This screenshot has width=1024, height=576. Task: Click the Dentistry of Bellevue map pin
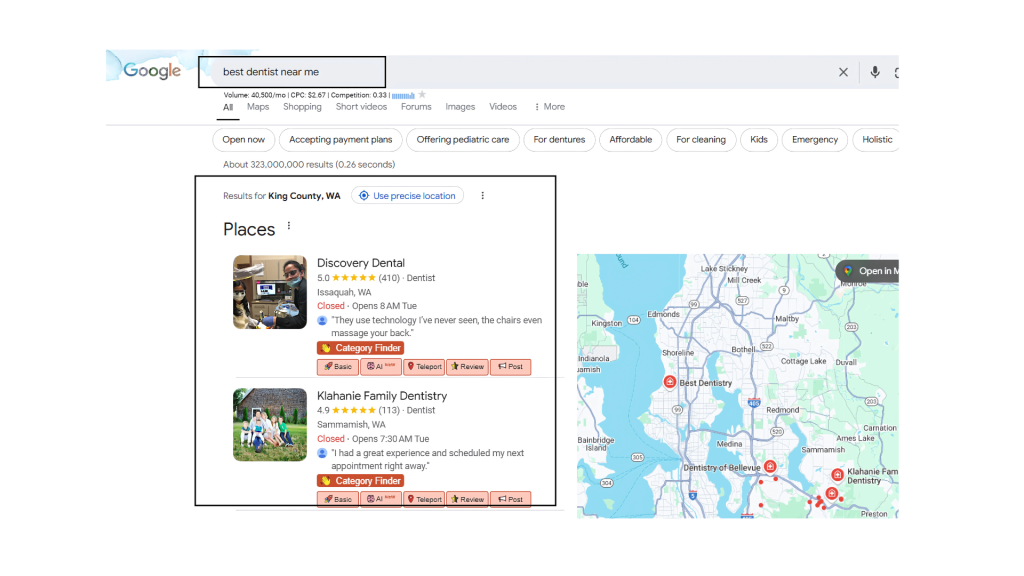point(770,466)
